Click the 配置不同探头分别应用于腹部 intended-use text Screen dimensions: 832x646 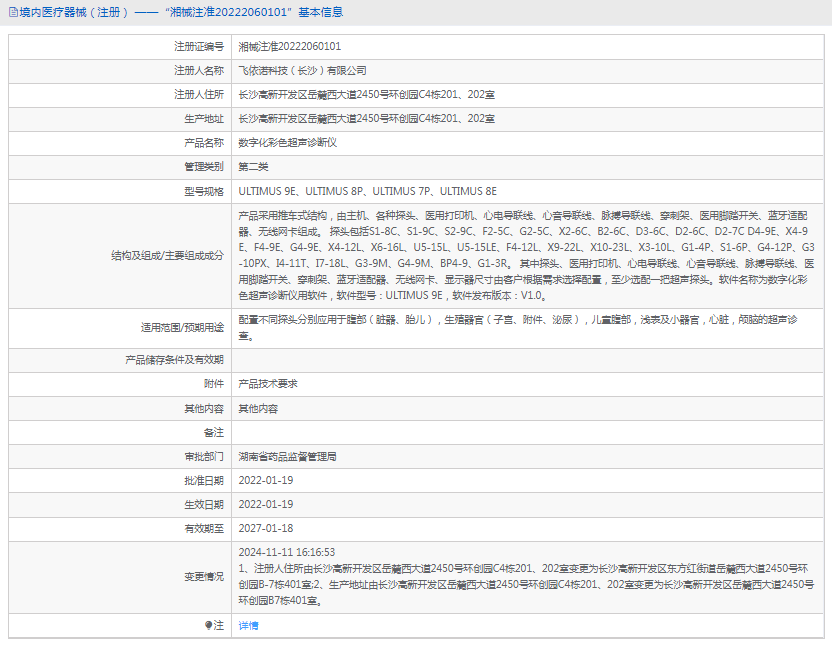coord(518,328)
